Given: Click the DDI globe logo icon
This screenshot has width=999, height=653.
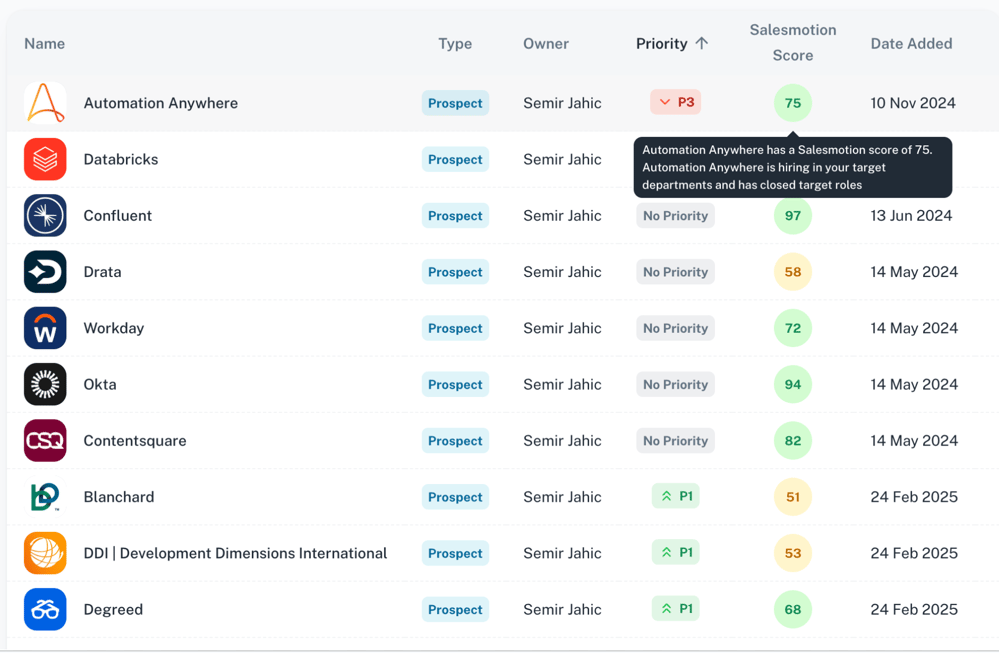Looking at the screenshot, I should click(45, 553).
